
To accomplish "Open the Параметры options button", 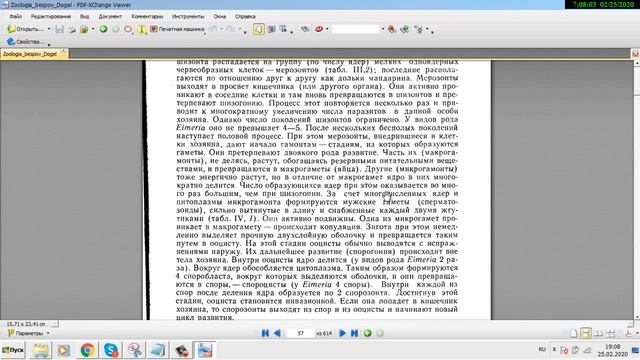I will tap(29, 333).
